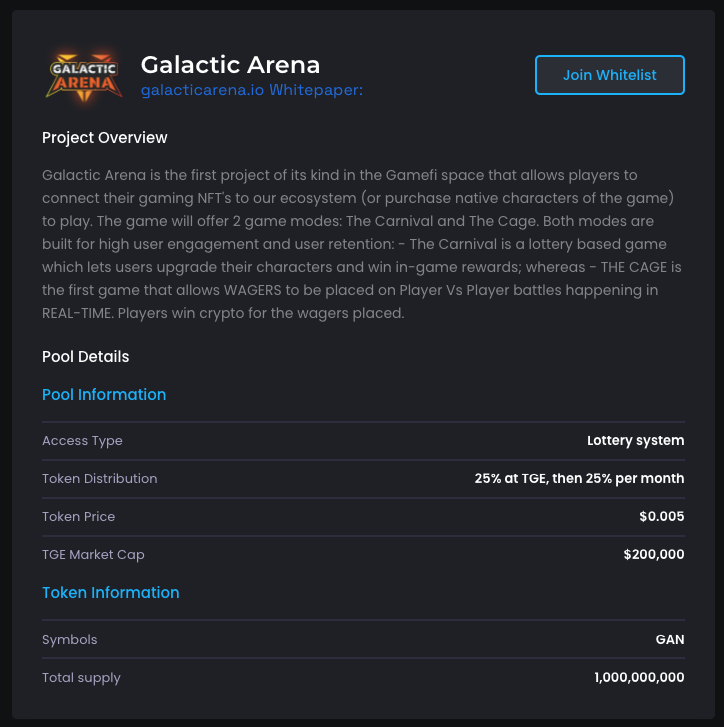Open the galacticarena.io website link
The height and width of the screenshot is (727, 724).
pyautogui.click(x=203, y=90)
